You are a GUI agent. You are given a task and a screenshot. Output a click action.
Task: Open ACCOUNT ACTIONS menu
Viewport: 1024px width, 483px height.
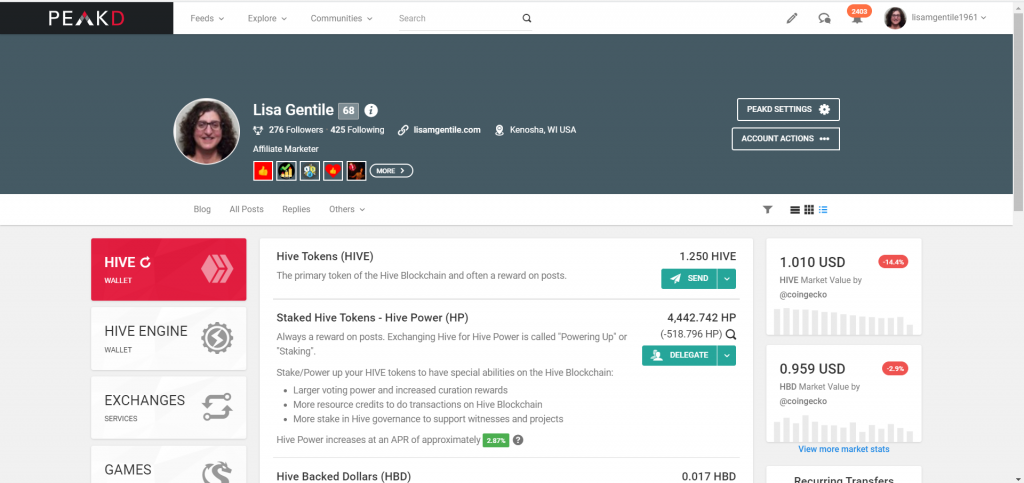(x=786, y=139)
